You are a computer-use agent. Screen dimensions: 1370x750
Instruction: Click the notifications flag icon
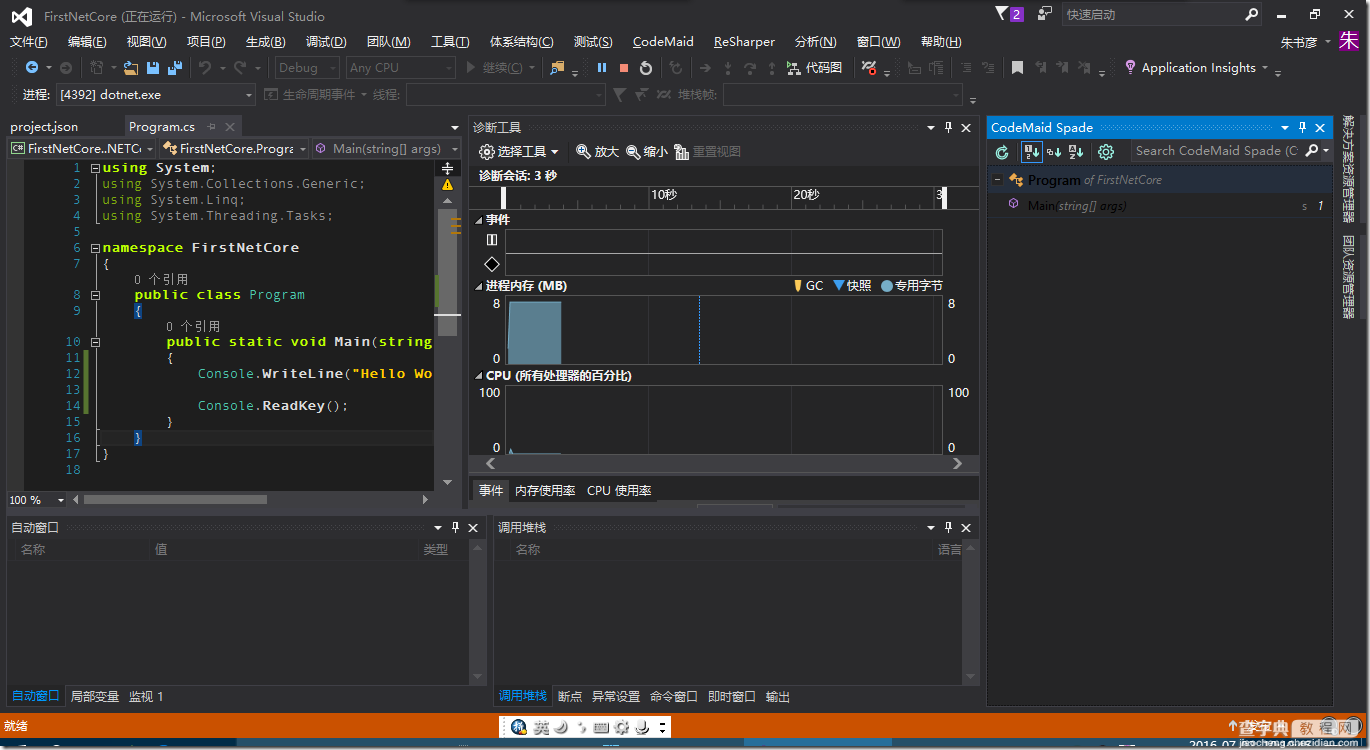tap(1002, 13)
